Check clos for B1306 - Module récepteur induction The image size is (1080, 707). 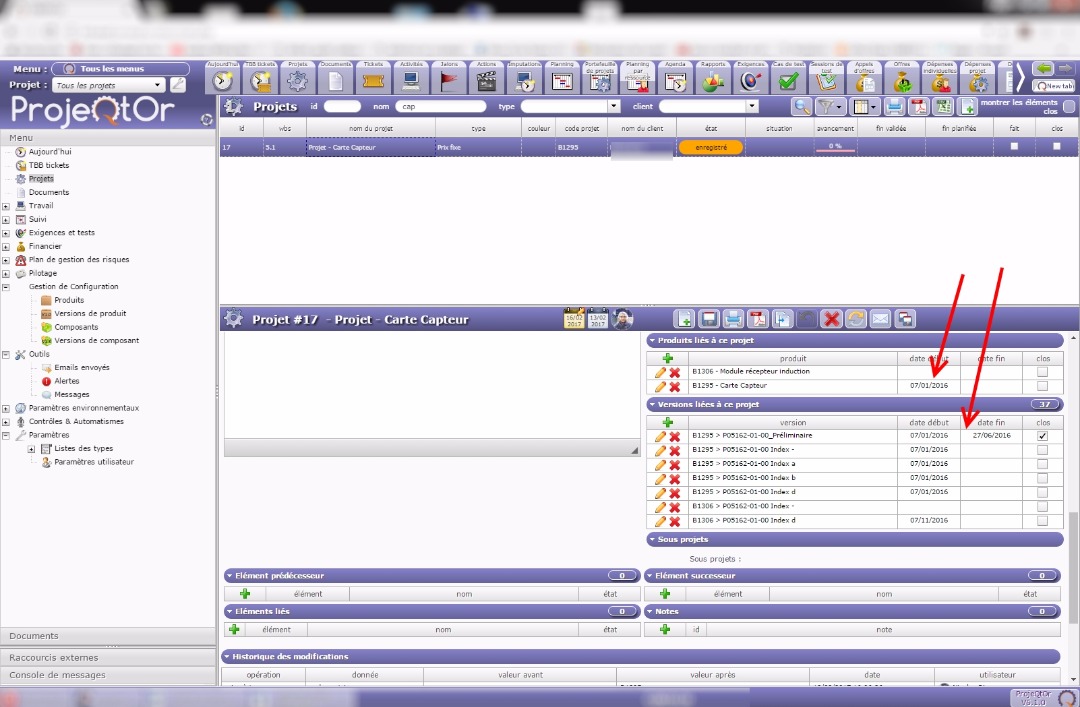[x=1043, y=372]
